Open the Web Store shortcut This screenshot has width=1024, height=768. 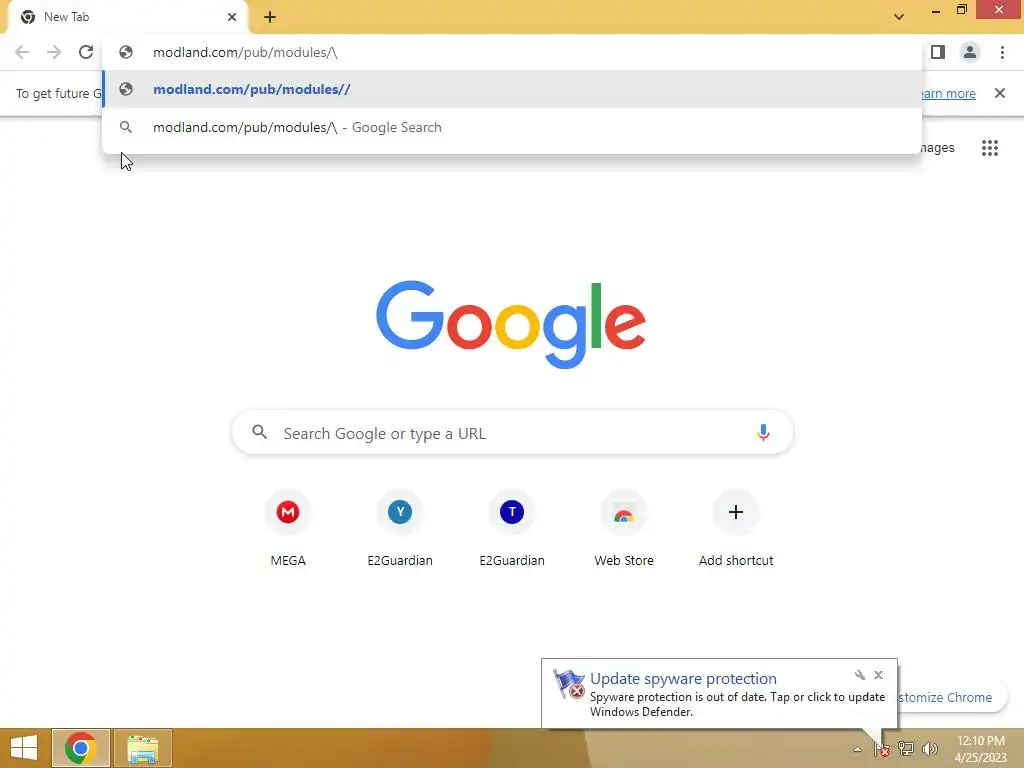[624, 527]
